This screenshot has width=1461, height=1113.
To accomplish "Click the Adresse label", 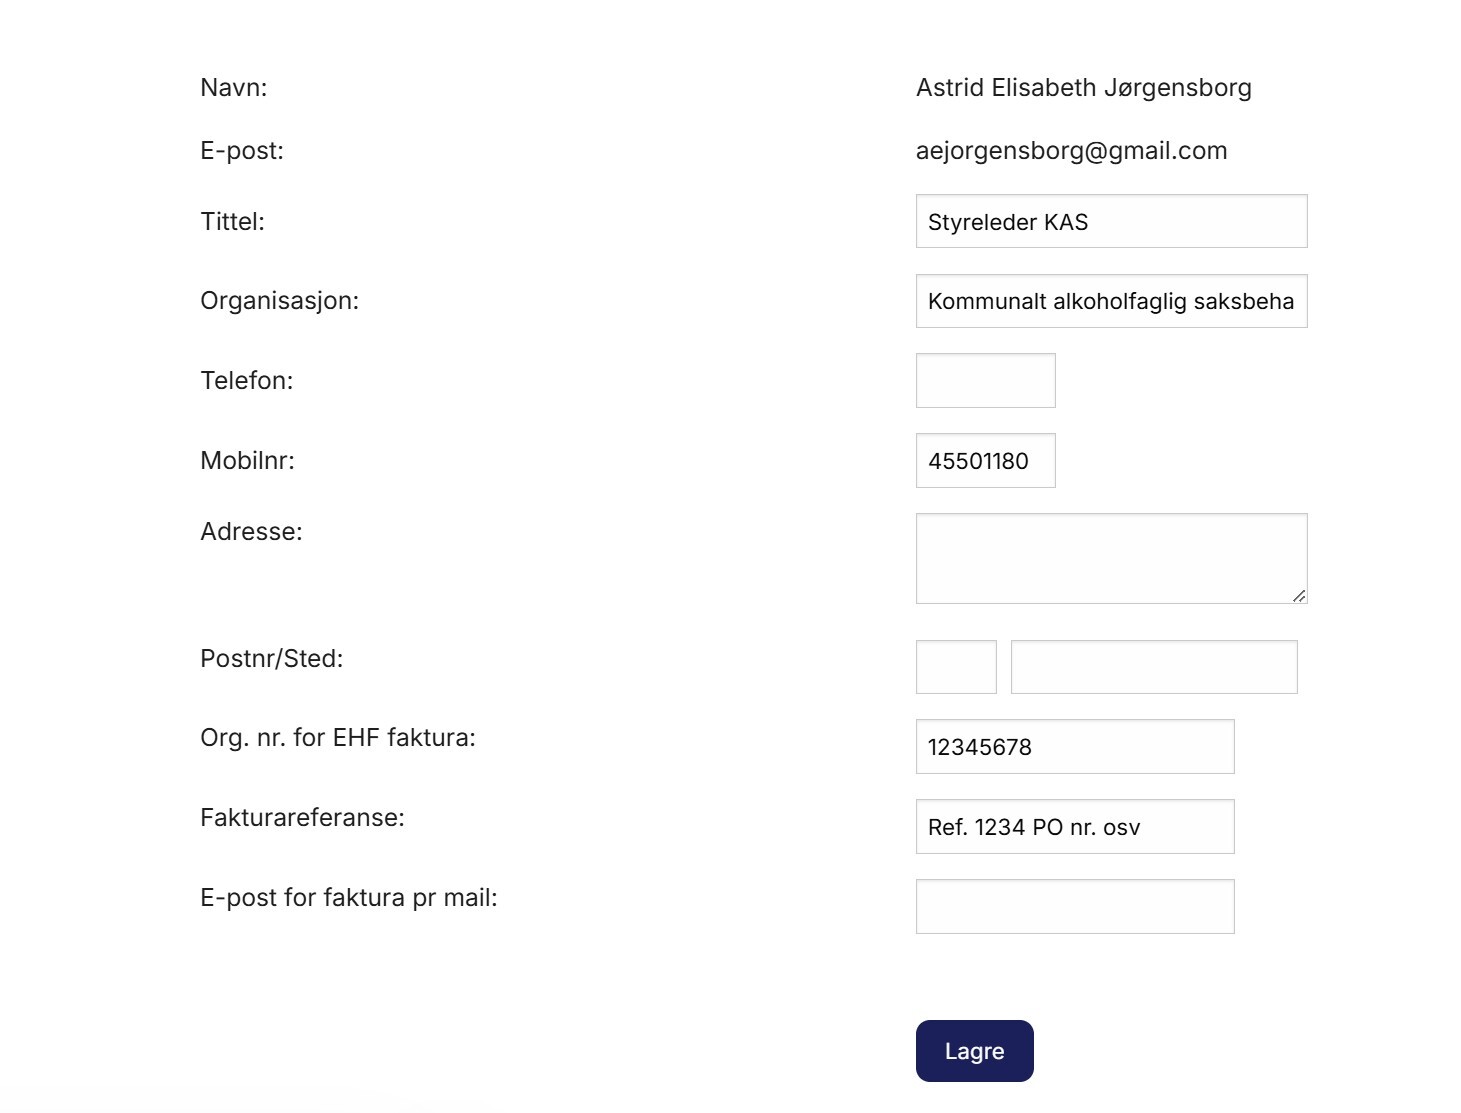I will pos(251,532).
